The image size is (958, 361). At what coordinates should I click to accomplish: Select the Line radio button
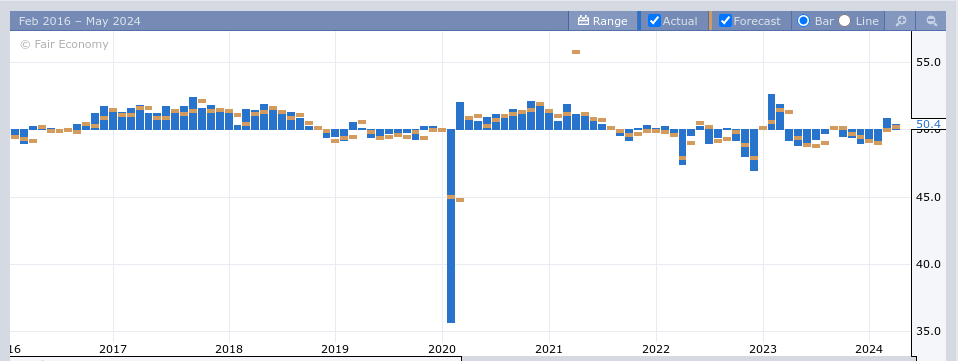[x=844, y=21]
